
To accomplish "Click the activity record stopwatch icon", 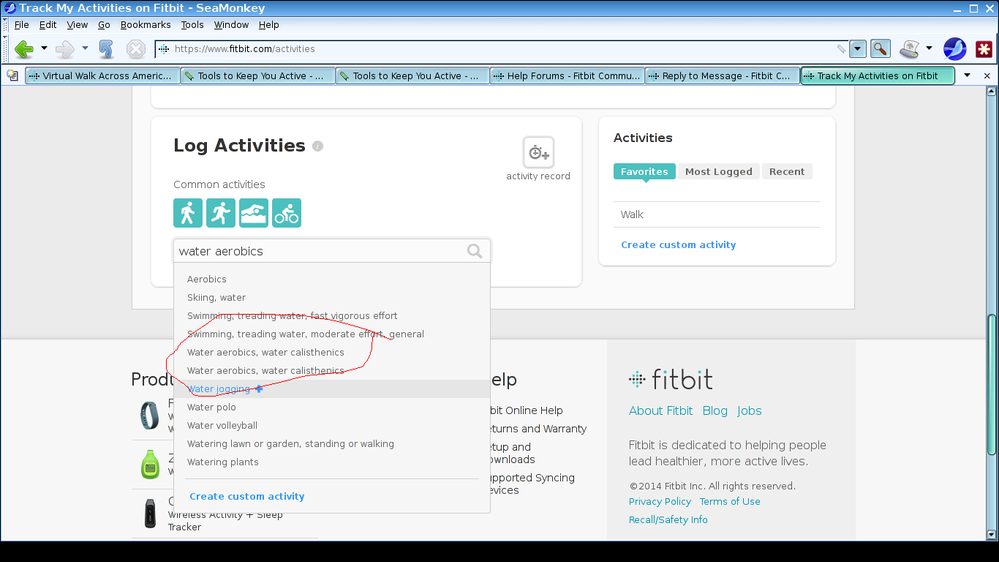I will pos(538,152).
